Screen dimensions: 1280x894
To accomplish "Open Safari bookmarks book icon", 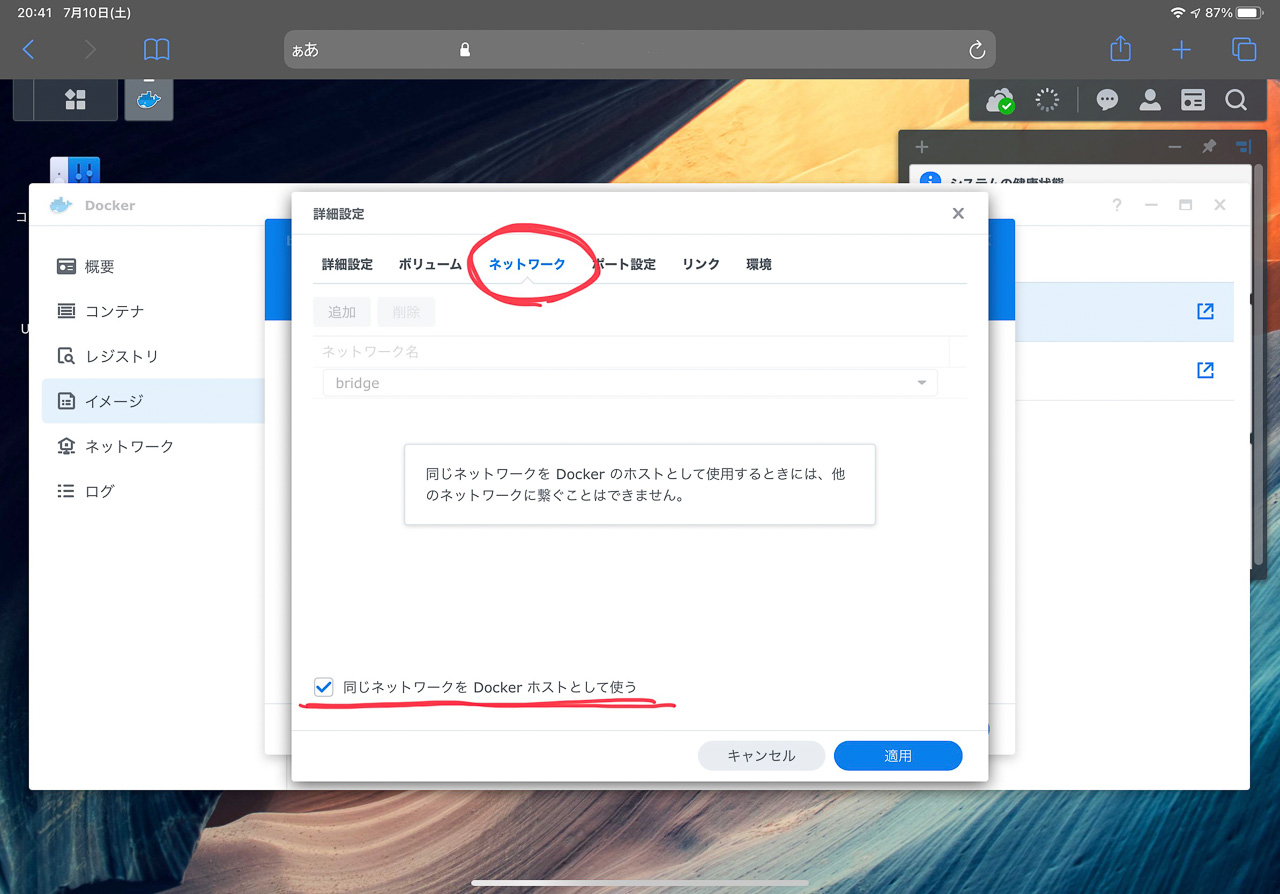I will coord(156,49).
